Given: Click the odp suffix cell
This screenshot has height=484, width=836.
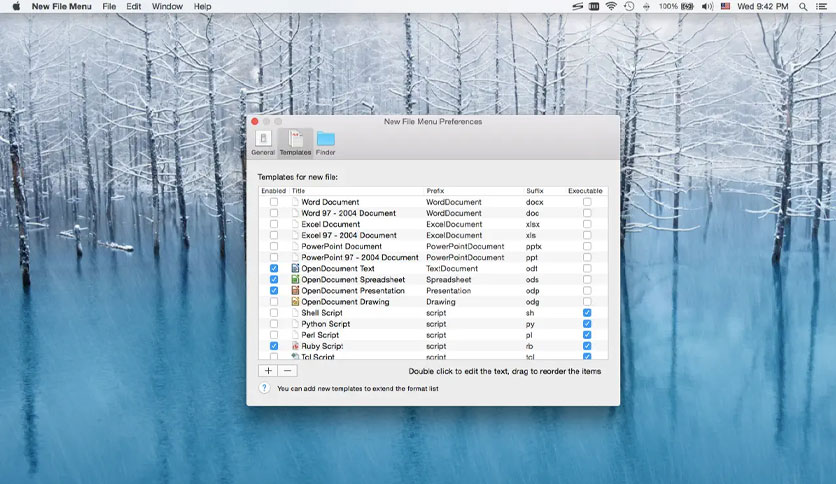Looking at the screenshot, I should pos(533,291).
